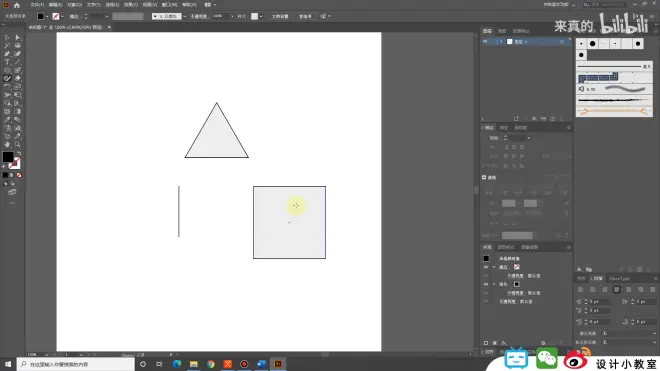Open the fill color dropdown arrow
Viewport: 660px width, 371px height.
(x=47, y=16)
